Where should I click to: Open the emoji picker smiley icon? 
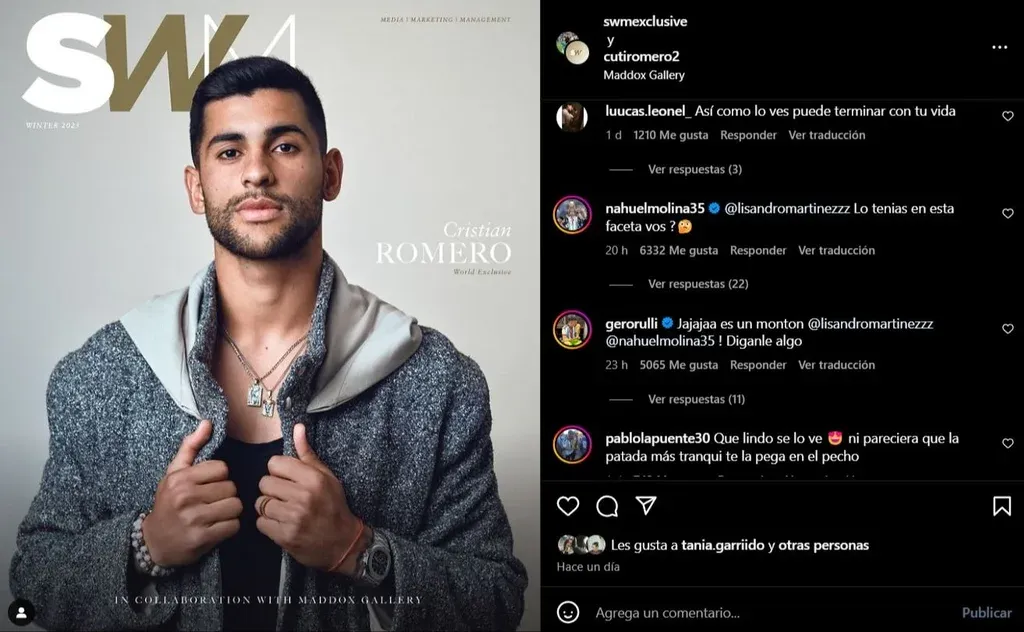(568, 612)
